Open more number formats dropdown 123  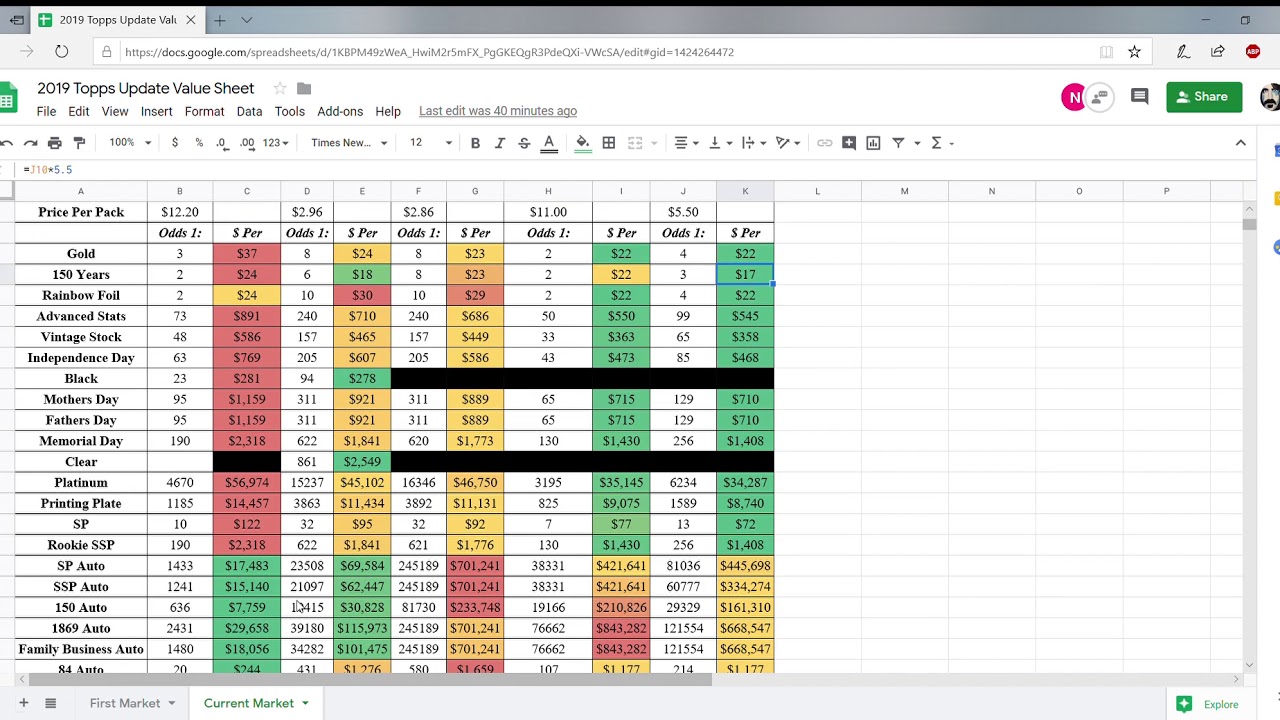click(275, 143)
